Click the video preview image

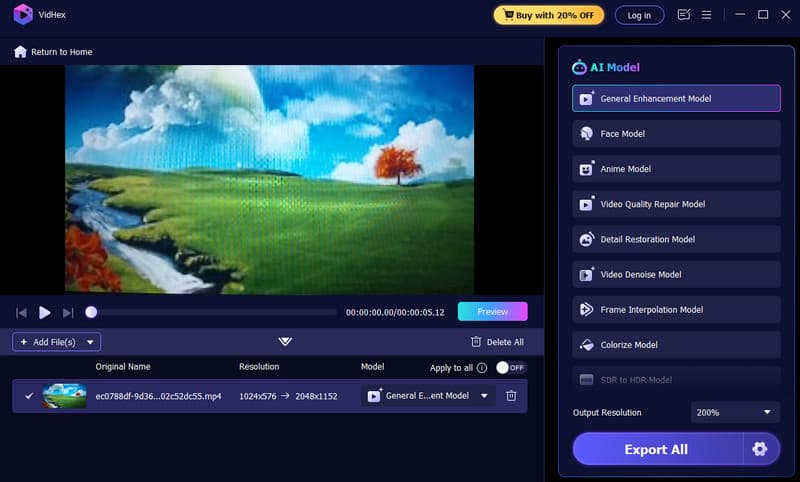(269, 179)
